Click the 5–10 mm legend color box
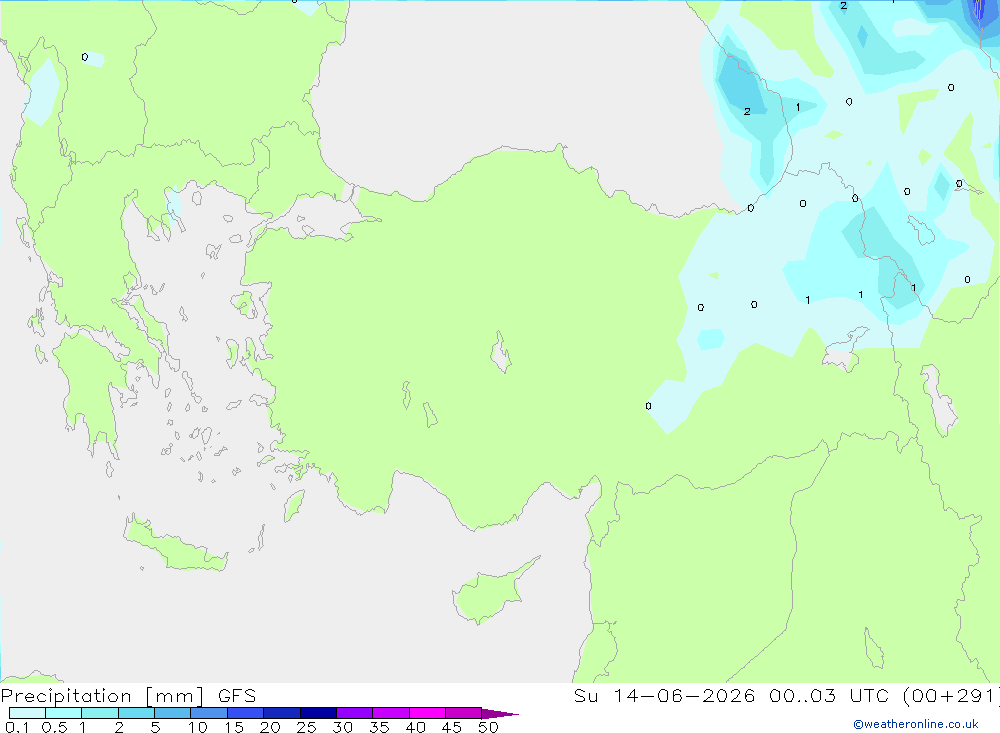This screenshot has height=733, width=1000. tap(173, 713)
